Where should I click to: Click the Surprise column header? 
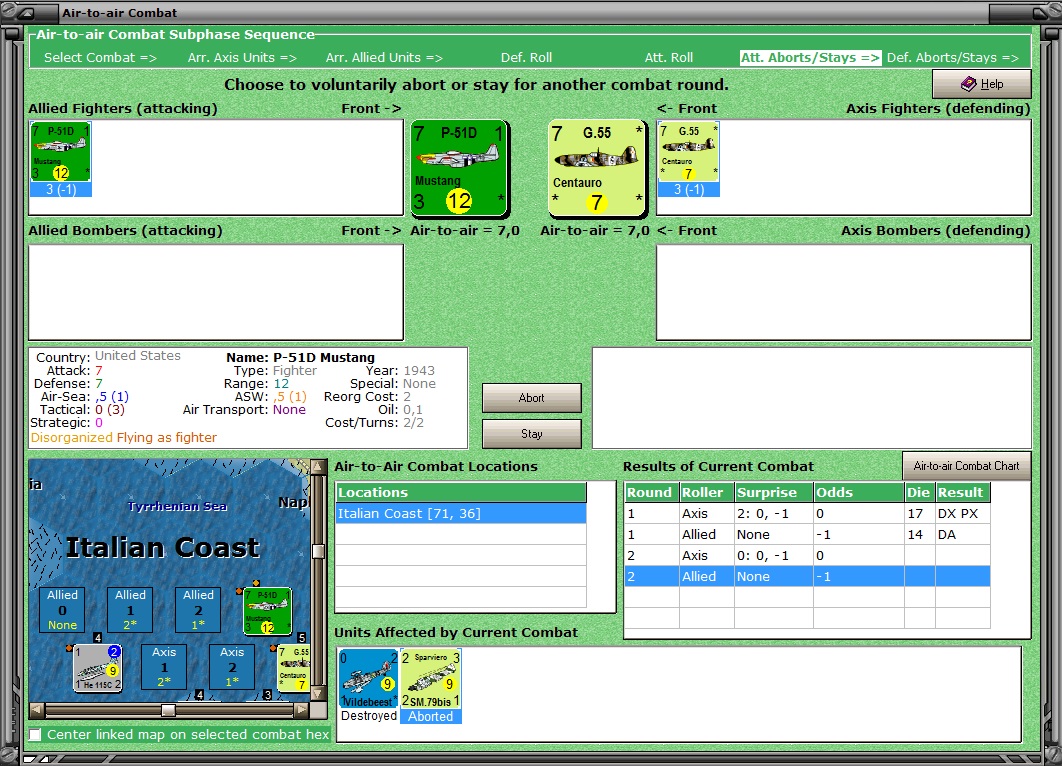(773, 492)
